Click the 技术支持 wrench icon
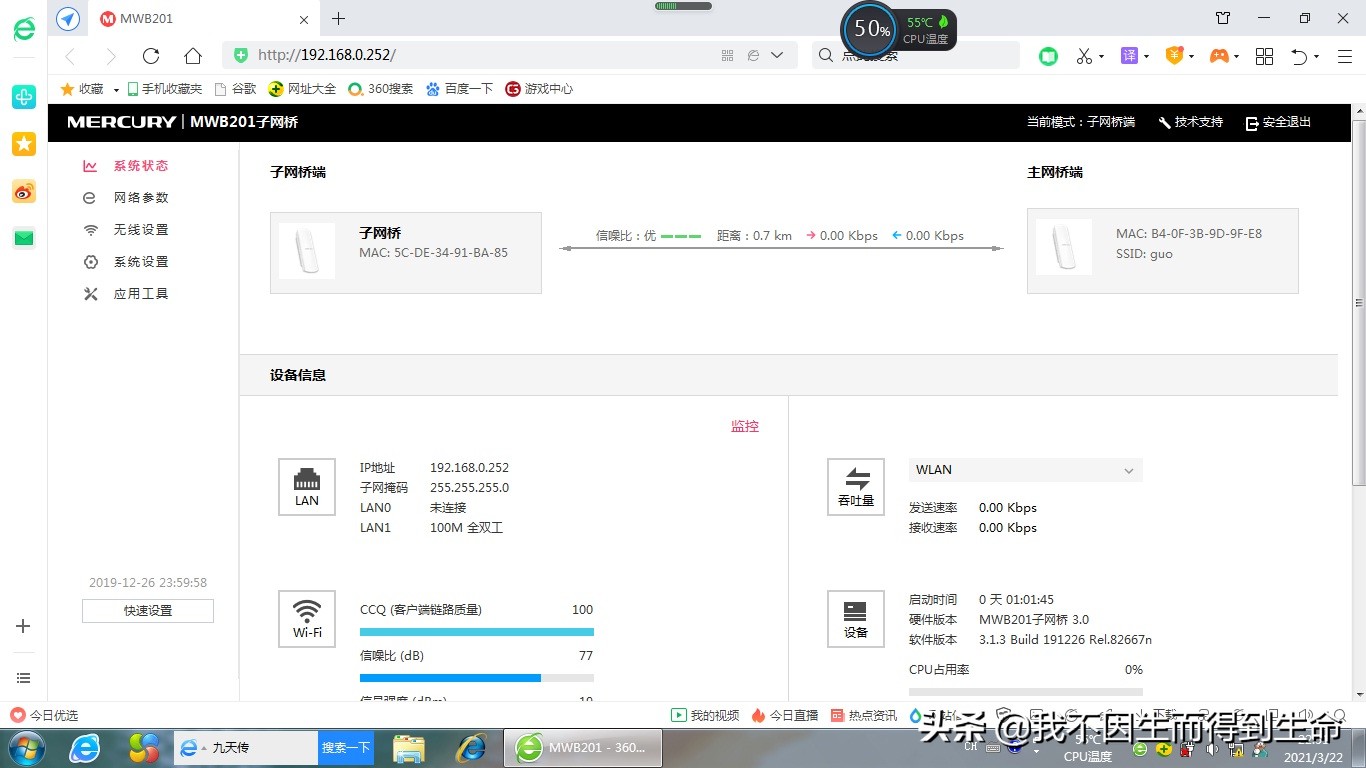 (1163, 122)
